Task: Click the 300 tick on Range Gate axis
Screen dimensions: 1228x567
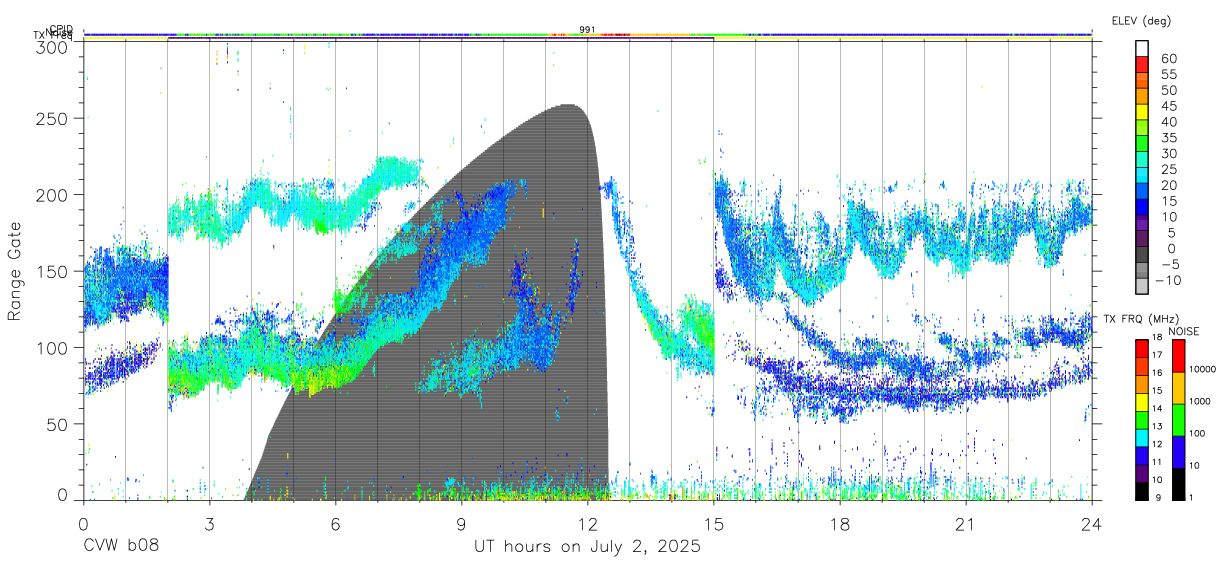Action: [x=50, y=47]
